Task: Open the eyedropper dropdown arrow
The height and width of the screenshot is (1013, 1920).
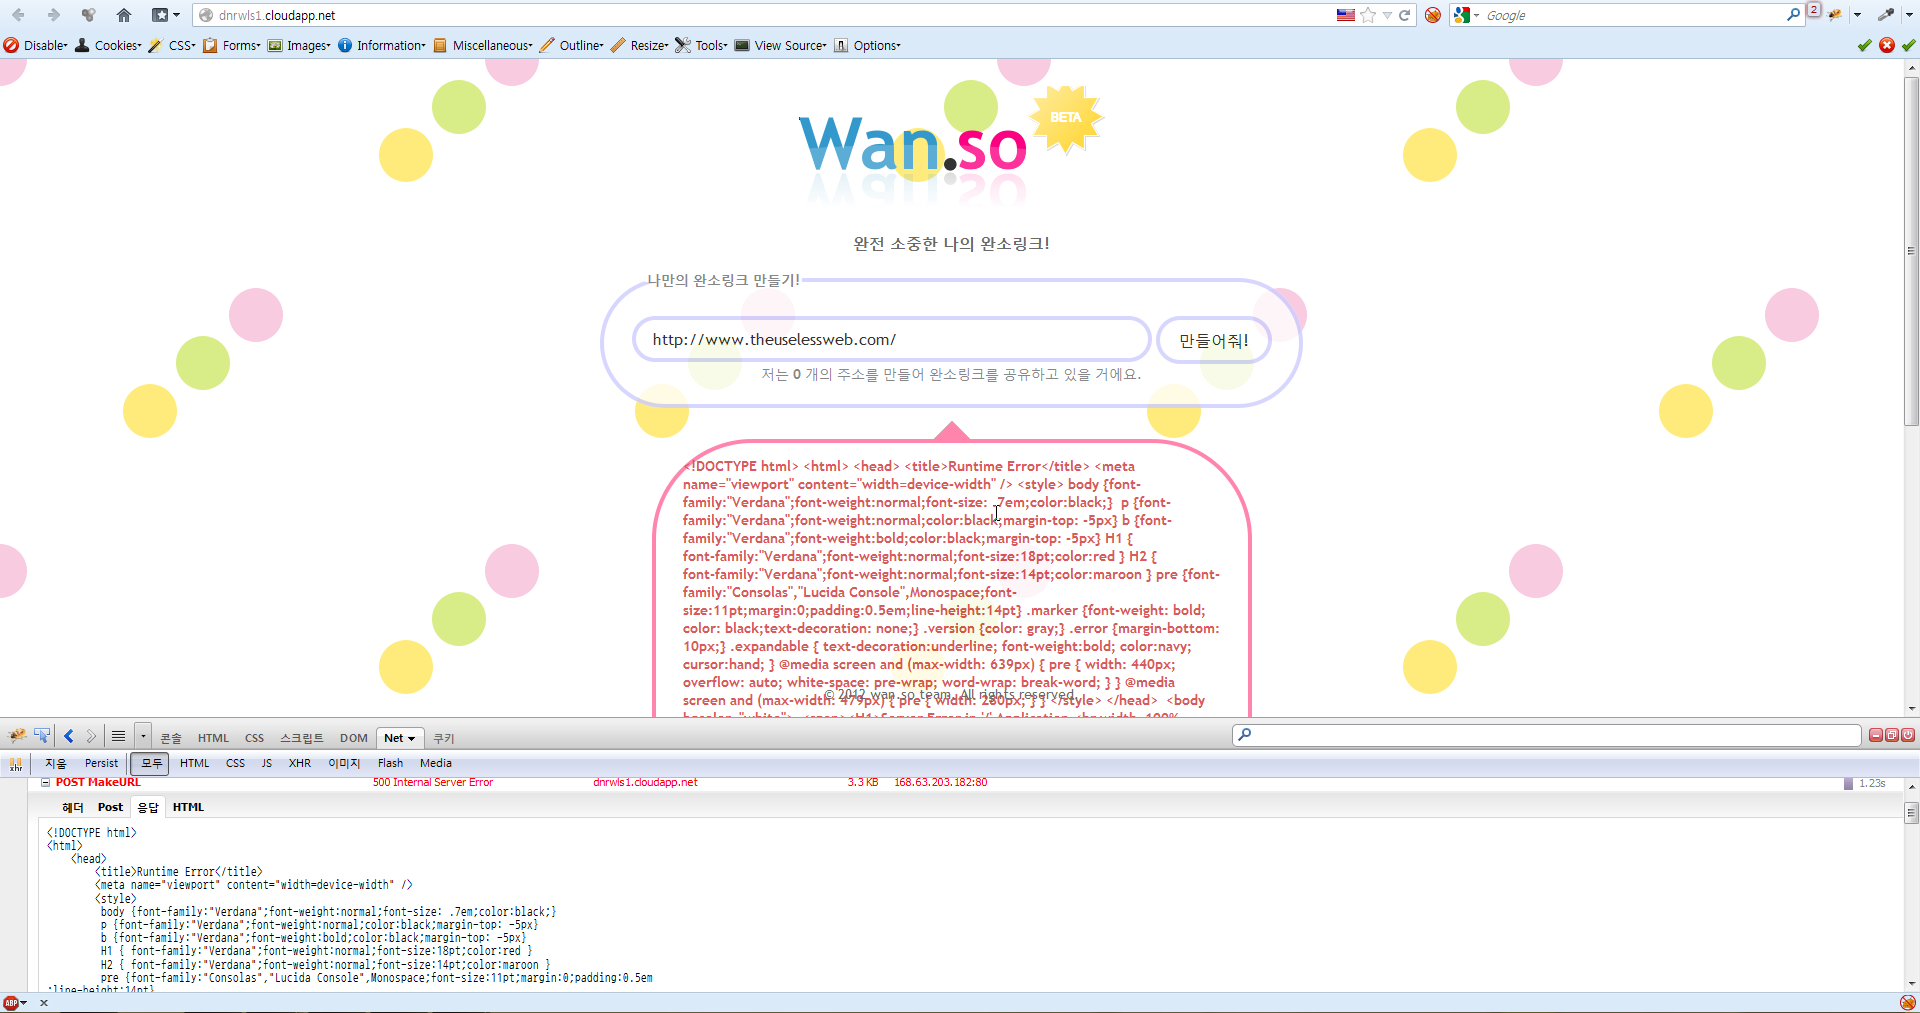Action: tap(1908, 15)
